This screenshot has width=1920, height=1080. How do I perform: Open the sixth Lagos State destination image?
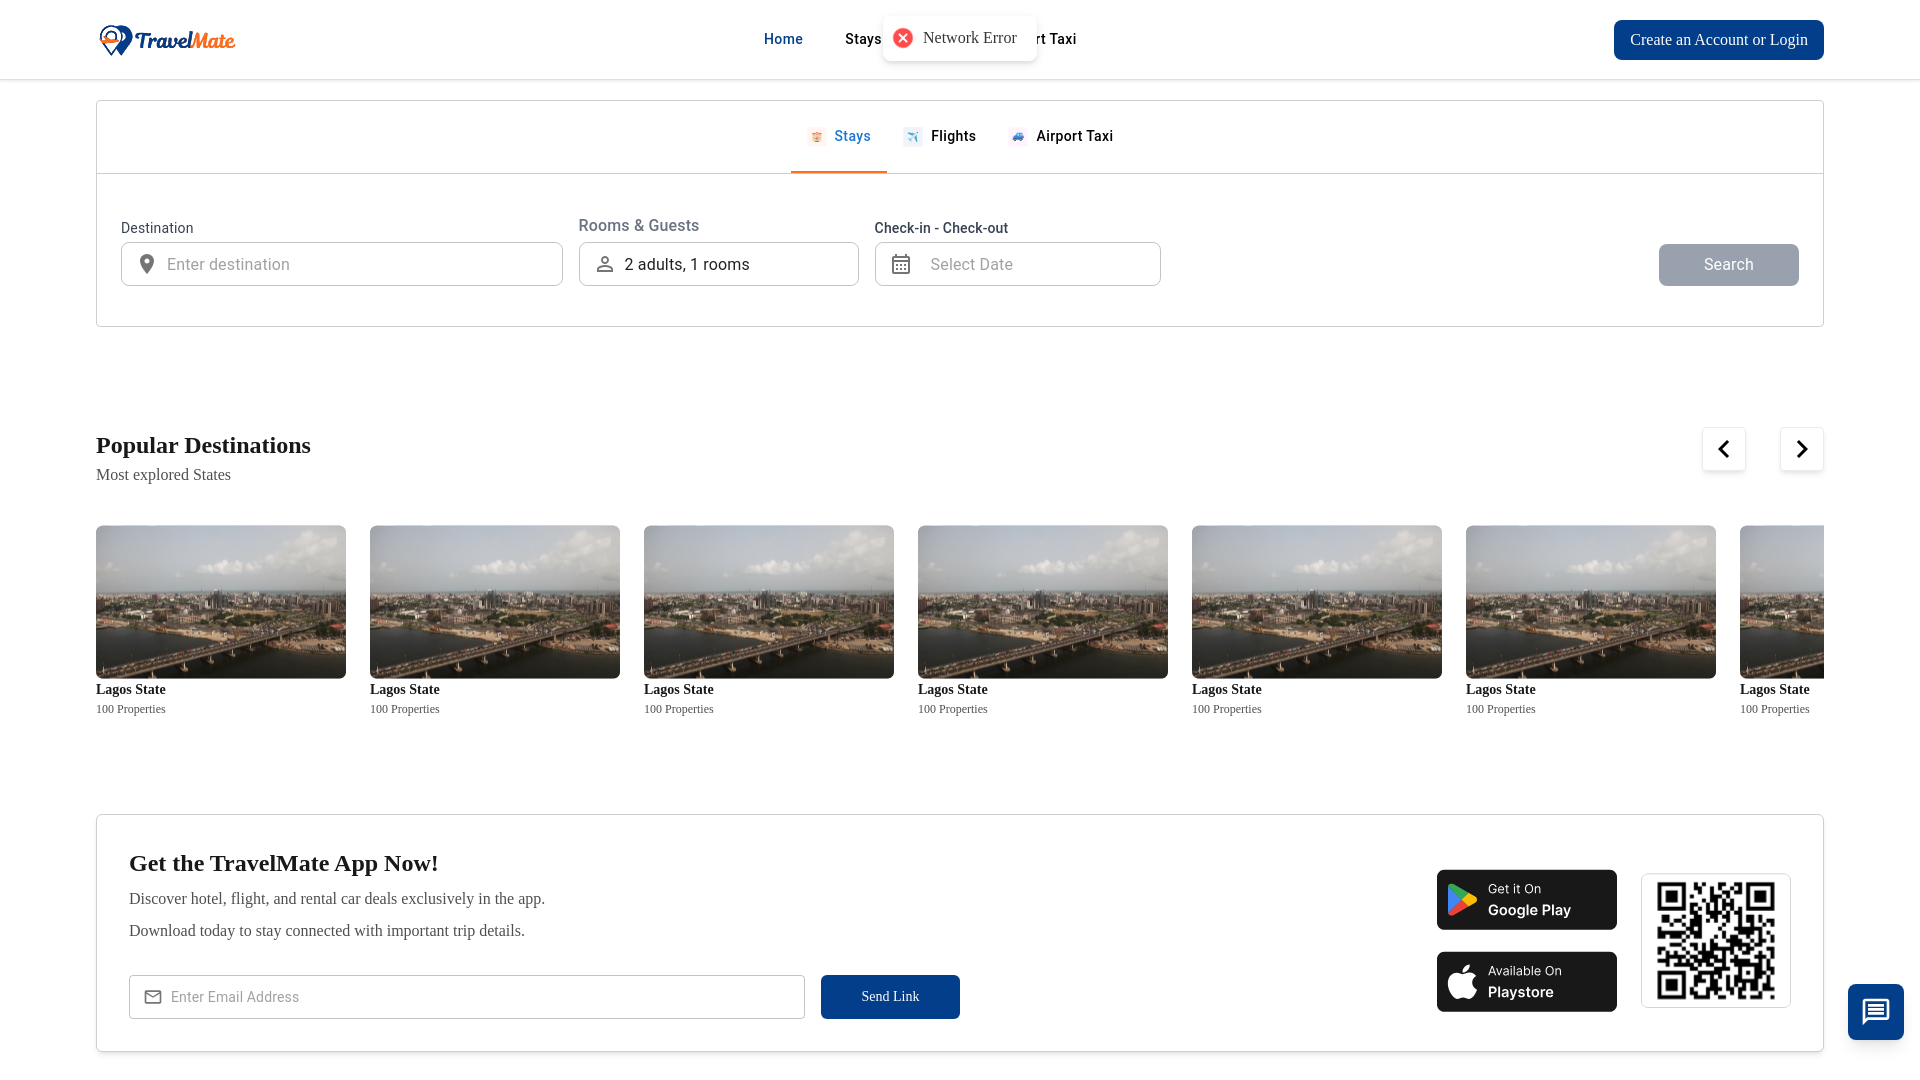tap(1591, 602)
